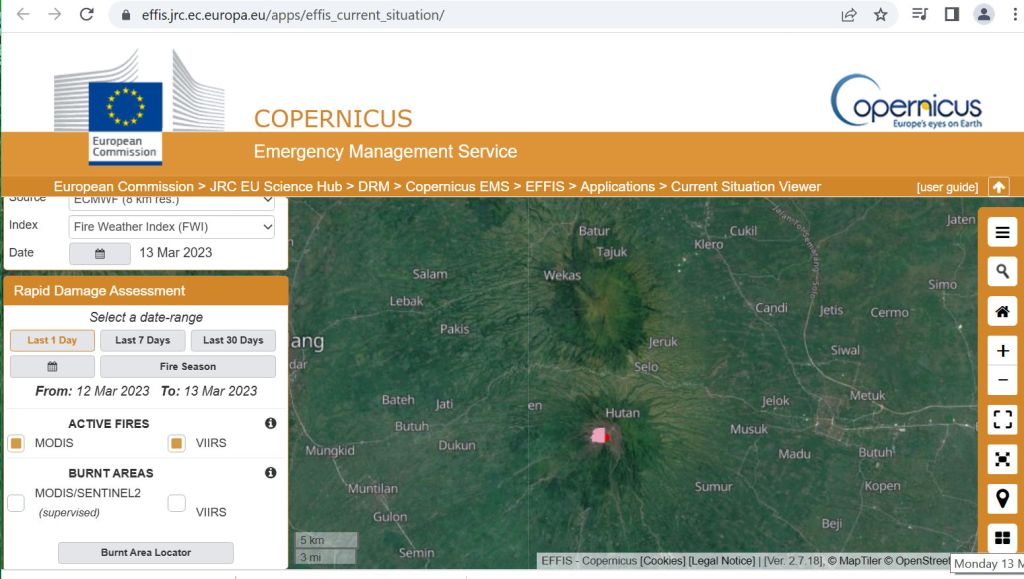Reset map with the home icon

[x=1002, y=312]
